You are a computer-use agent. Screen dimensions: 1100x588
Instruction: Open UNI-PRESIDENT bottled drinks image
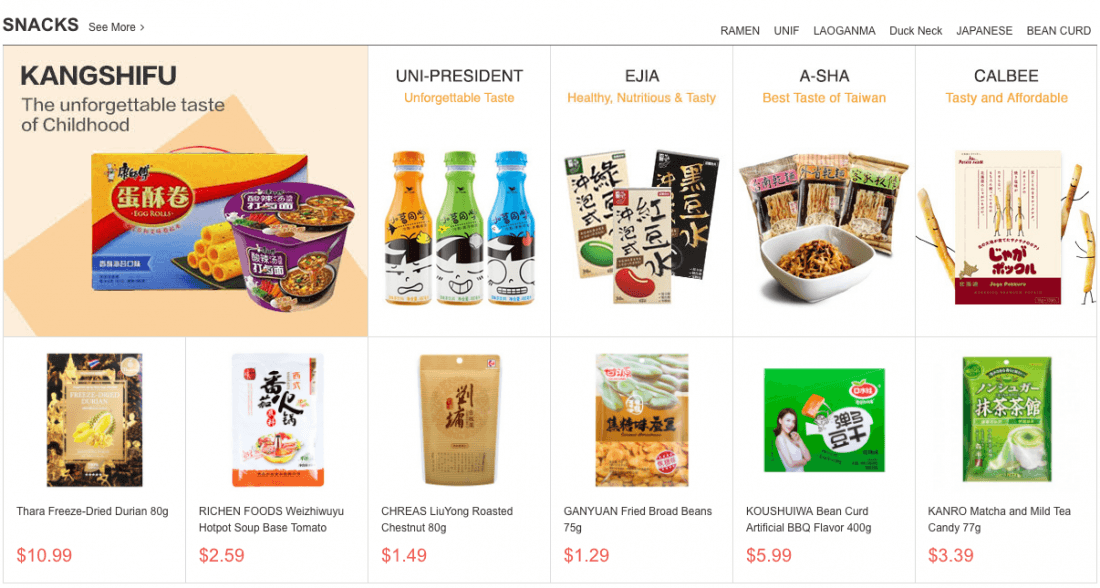[x=460, y=227]
